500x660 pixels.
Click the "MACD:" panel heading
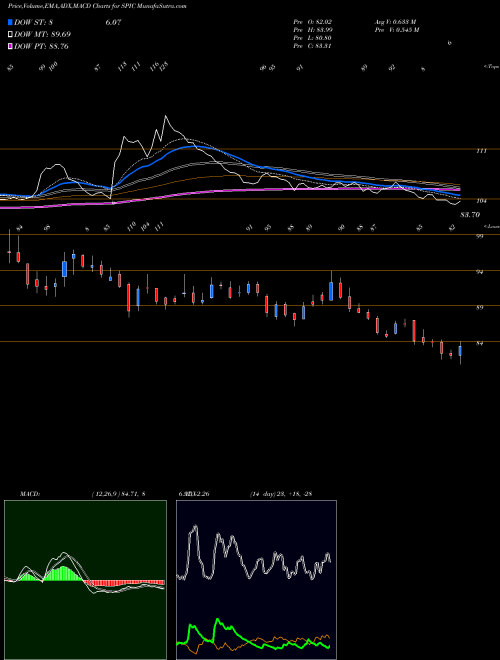coord(30,494)
